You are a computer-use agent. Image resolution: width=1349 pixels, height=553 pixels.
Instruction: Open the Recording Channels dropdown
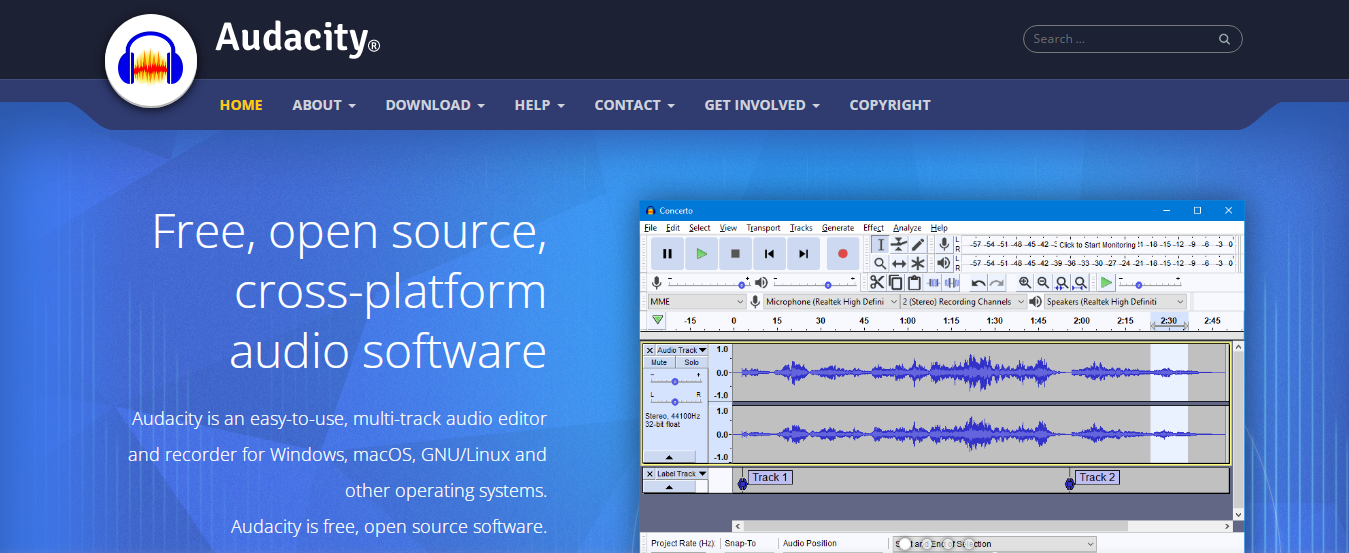(964, 302)
